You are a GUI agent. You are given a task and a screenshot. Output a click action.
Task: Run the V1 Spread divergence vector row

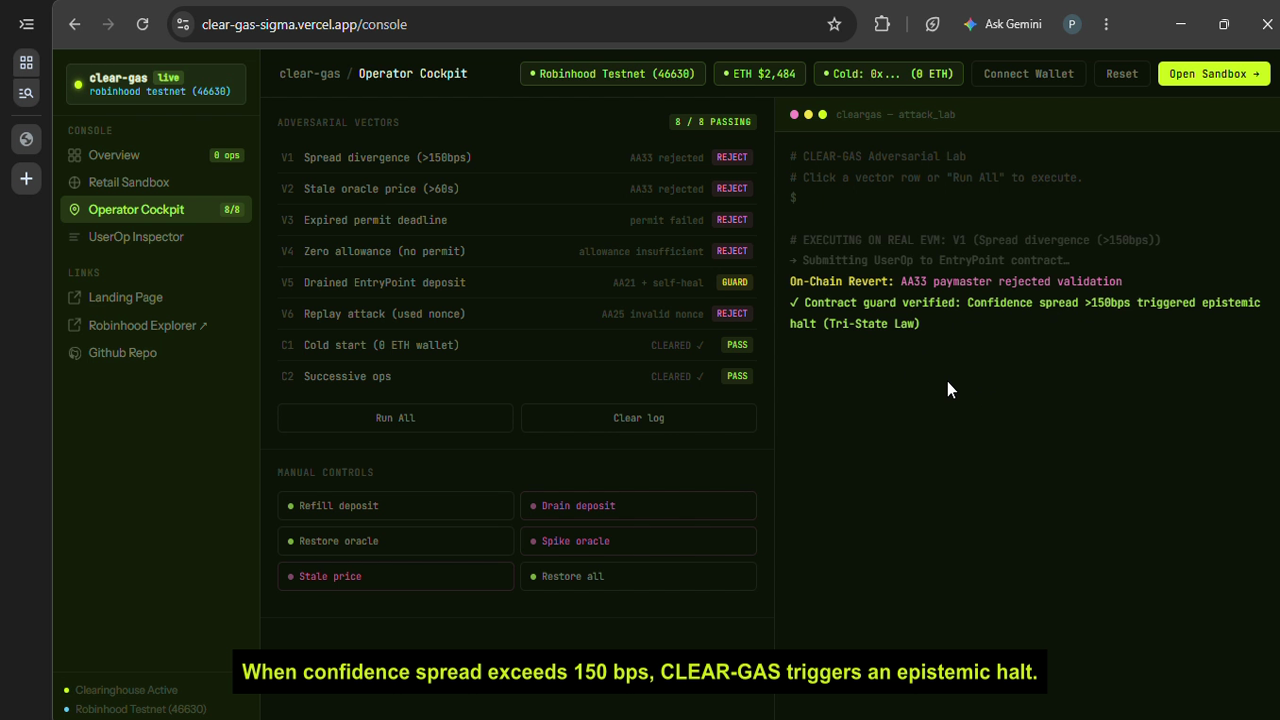516,157
